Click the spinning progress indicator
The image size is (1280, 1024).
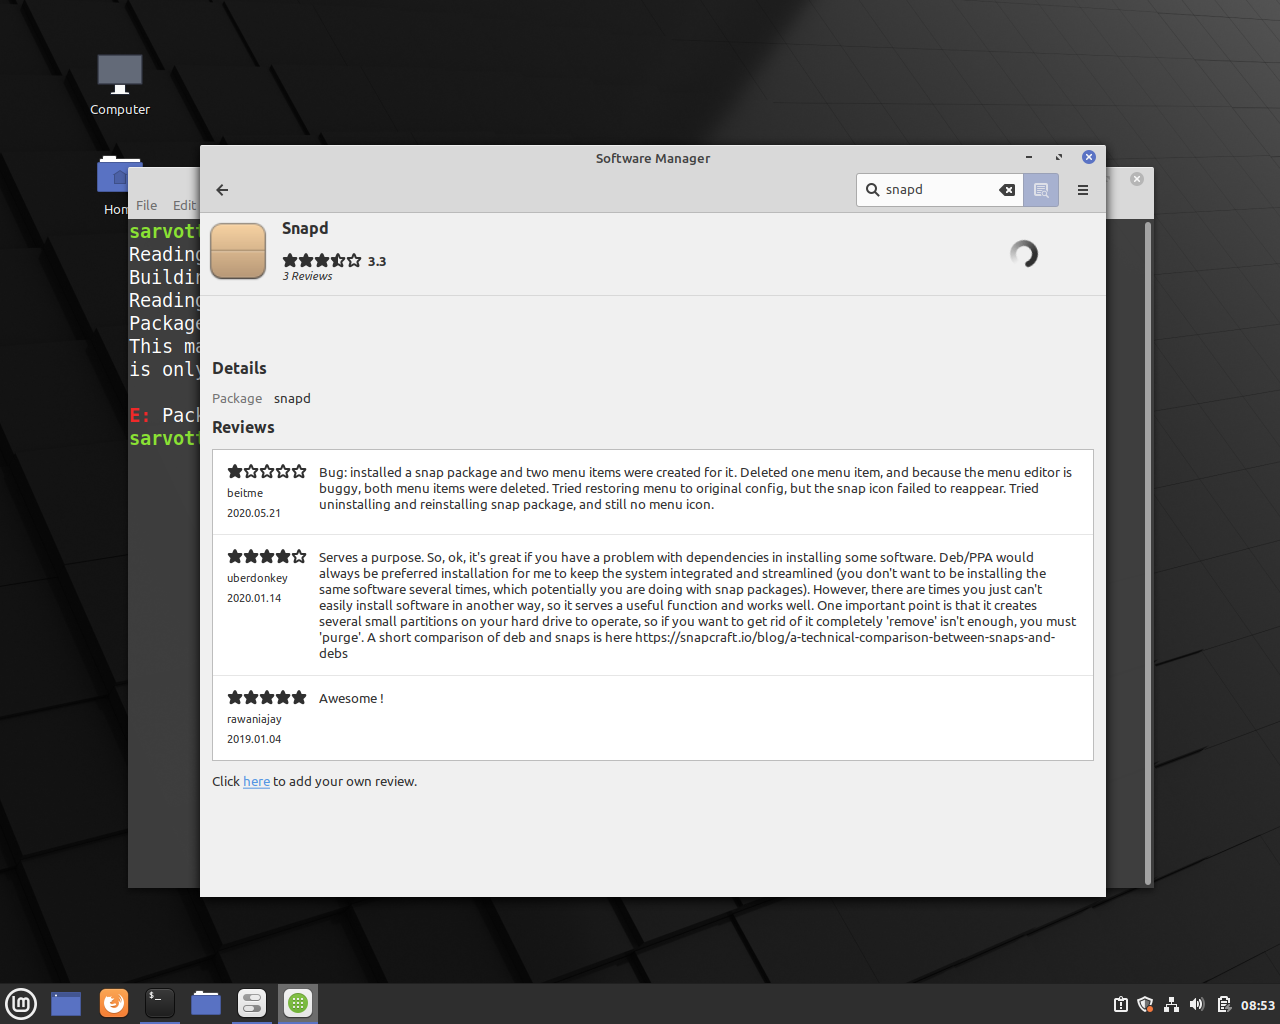[x=1023, y=255]
